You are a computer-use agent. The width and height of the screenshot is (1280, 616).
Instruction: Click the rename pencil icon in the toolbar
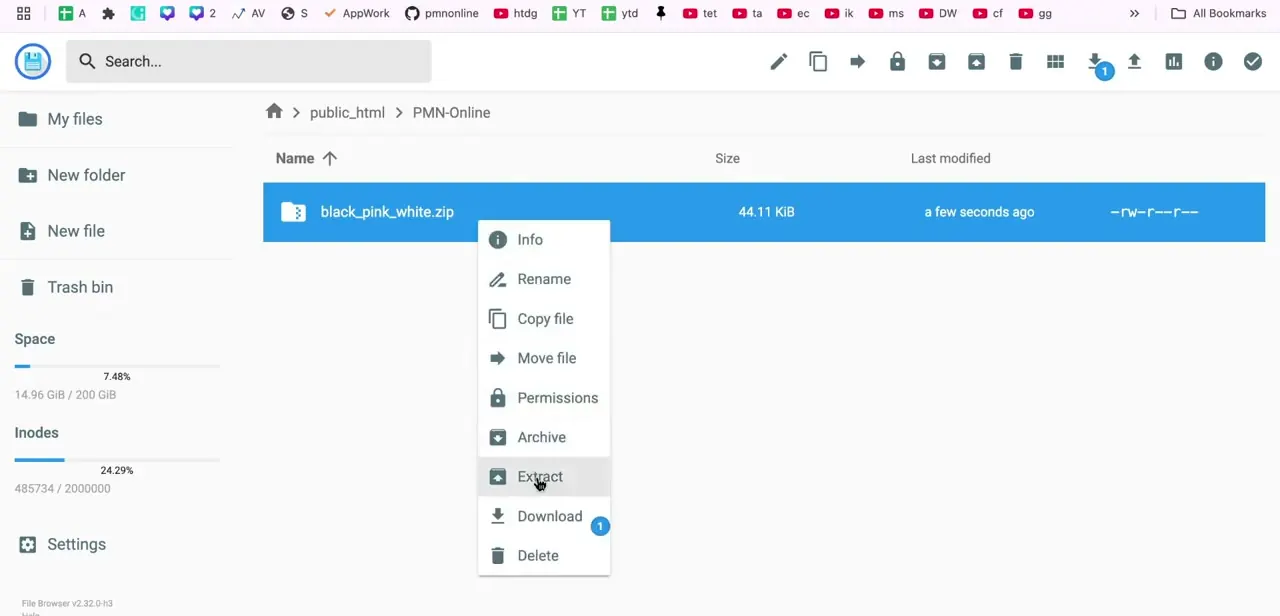778,62
